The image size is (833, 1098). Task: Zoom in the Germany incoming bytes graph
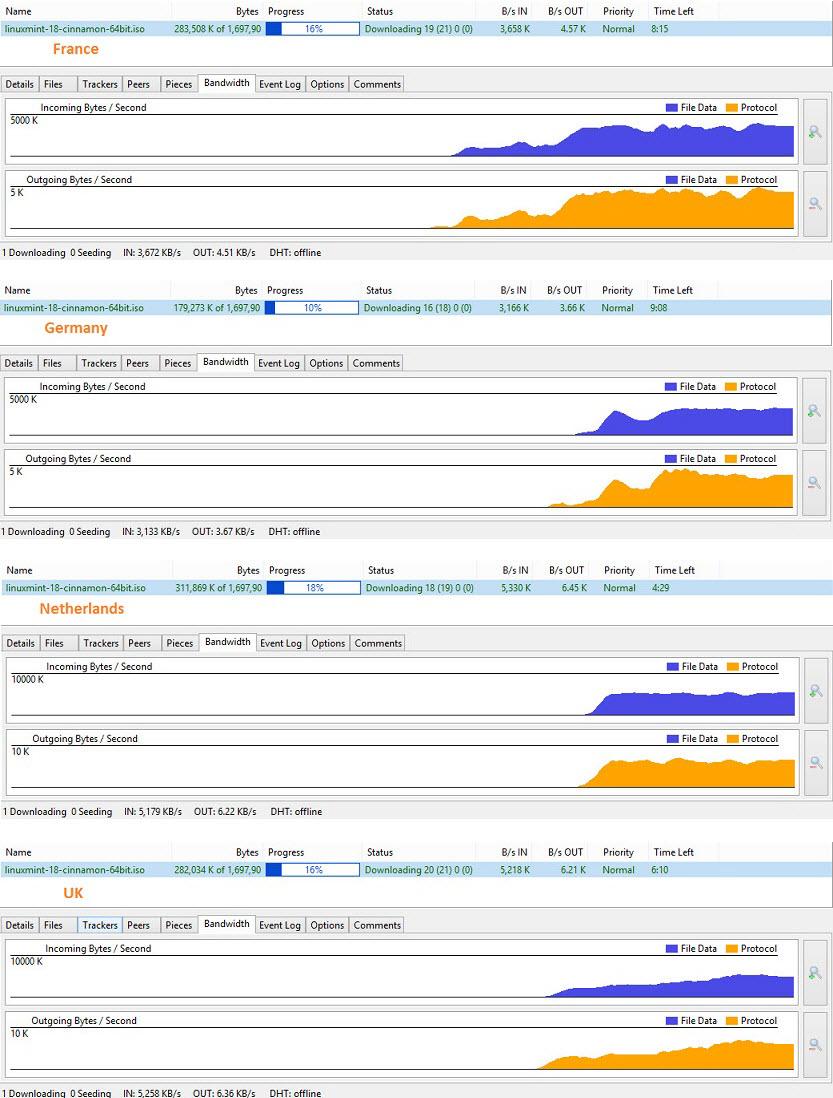click(814, 411)
